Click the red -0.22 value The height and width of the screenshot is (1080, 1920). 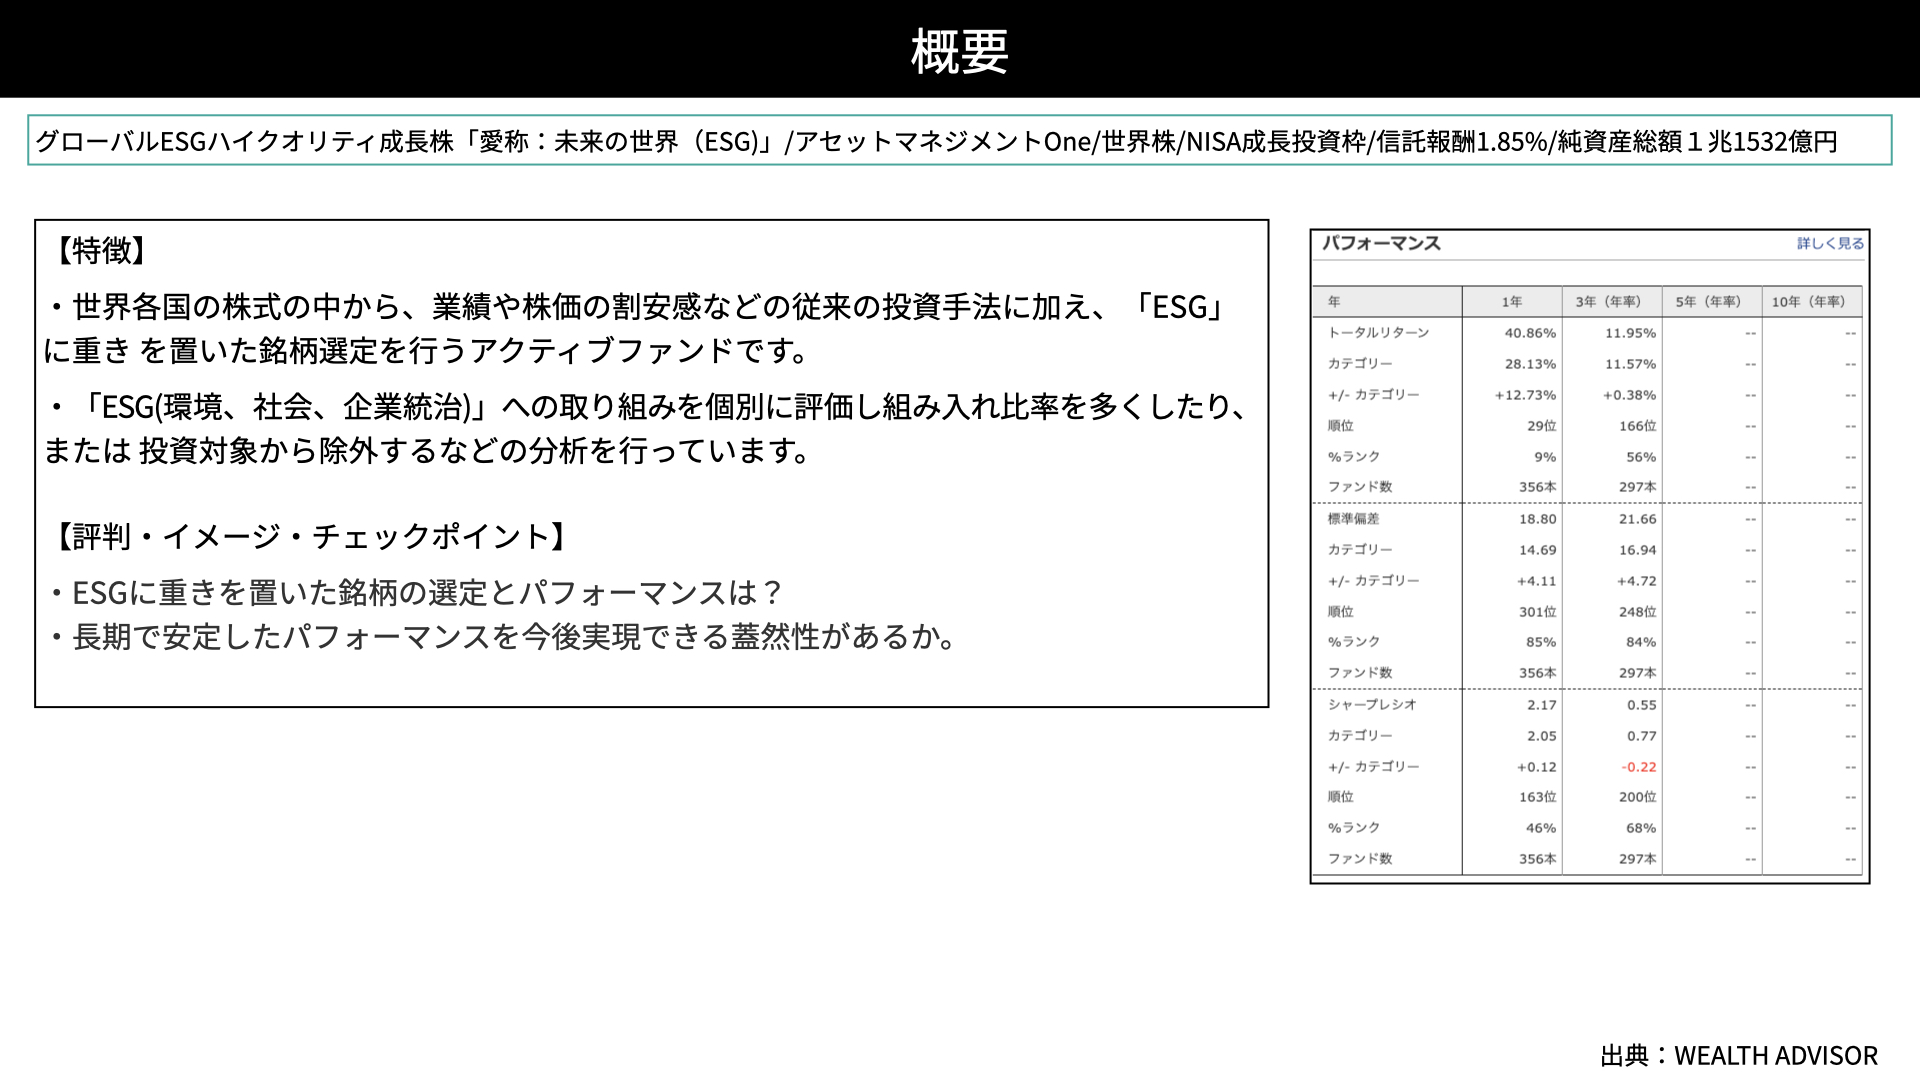[1638, 767]
